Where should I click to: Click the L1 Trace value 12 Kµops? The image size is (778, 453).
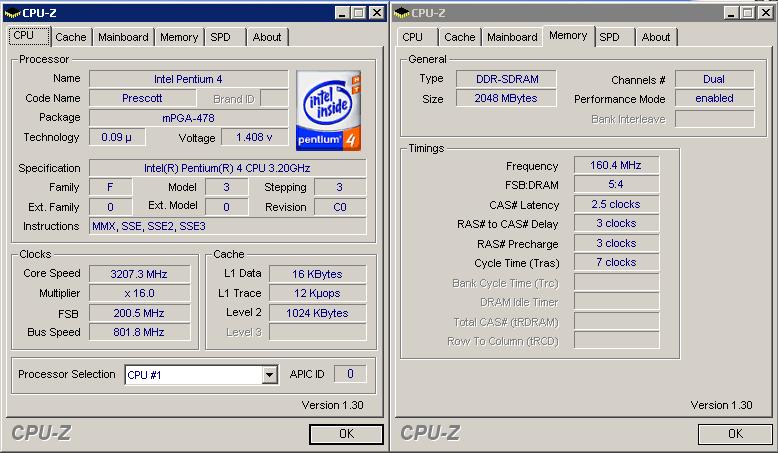click(318, 293)
